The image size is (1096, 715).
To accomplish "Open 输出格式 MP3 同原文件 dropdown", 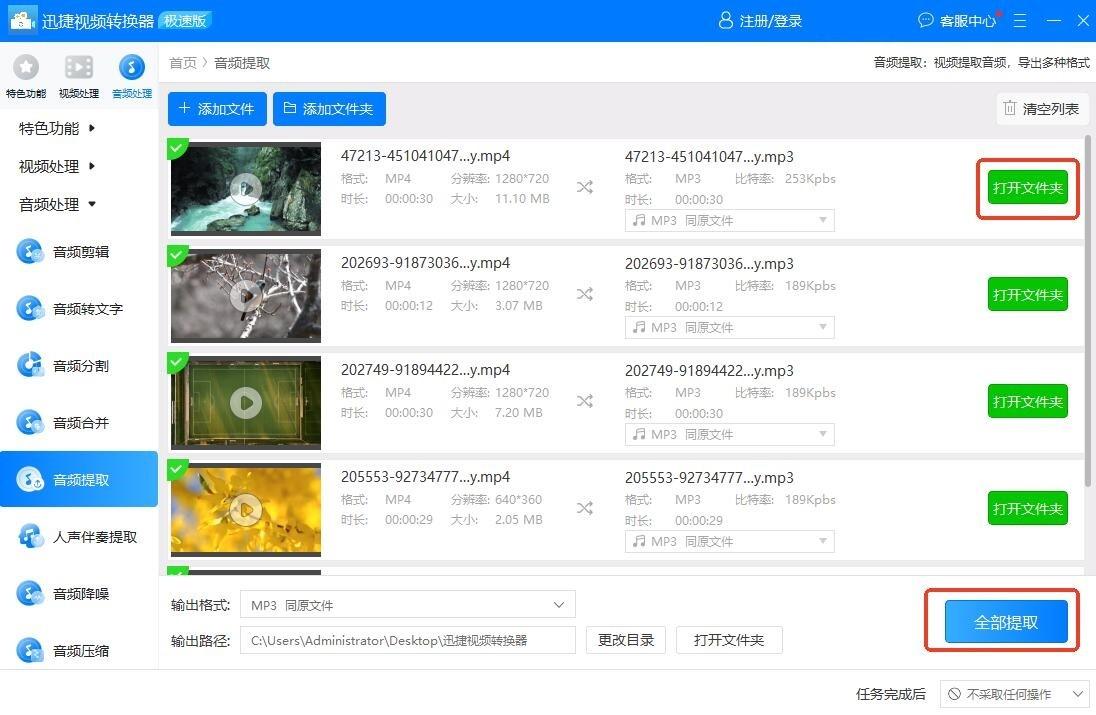I will 408,605.
